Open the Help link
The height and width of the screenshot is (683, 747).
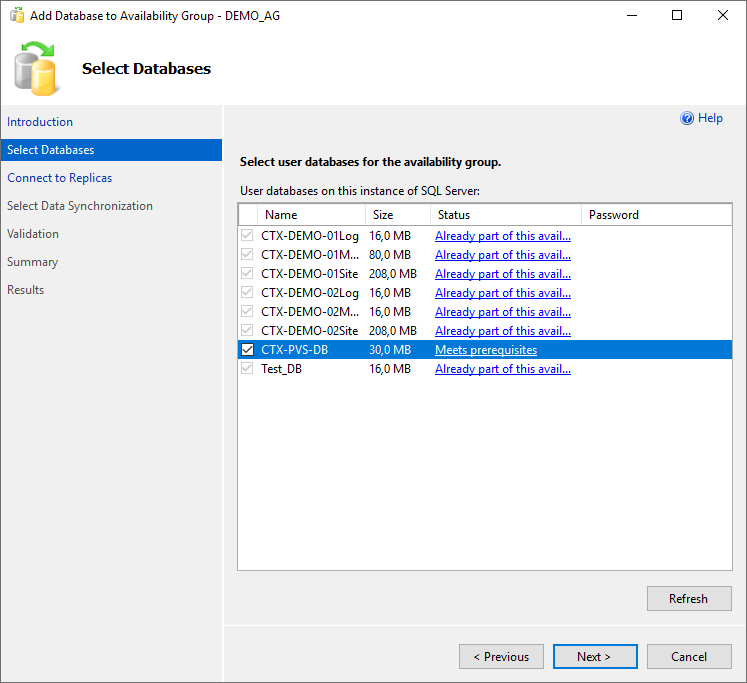point(710,118)
